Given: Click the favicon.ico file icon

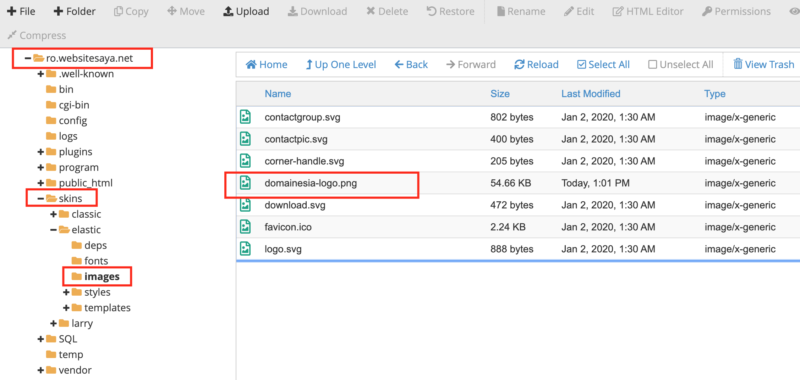Looking at the screenshot, I should tap(246, 227).
